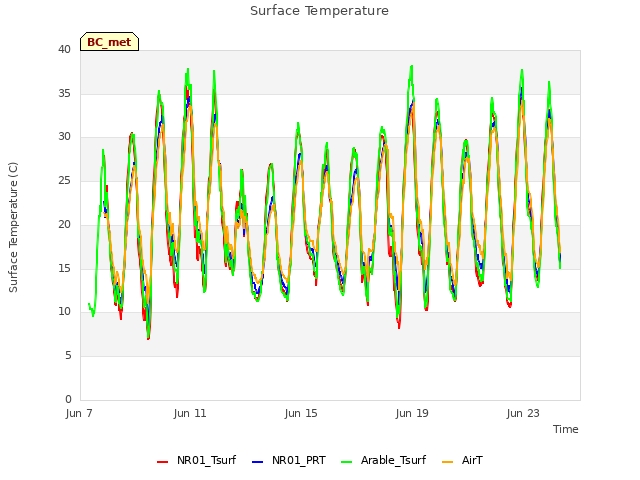Click the 35 y-axis tick label
The height and width of the screenshot is (480, 640).
click(64, 93)
